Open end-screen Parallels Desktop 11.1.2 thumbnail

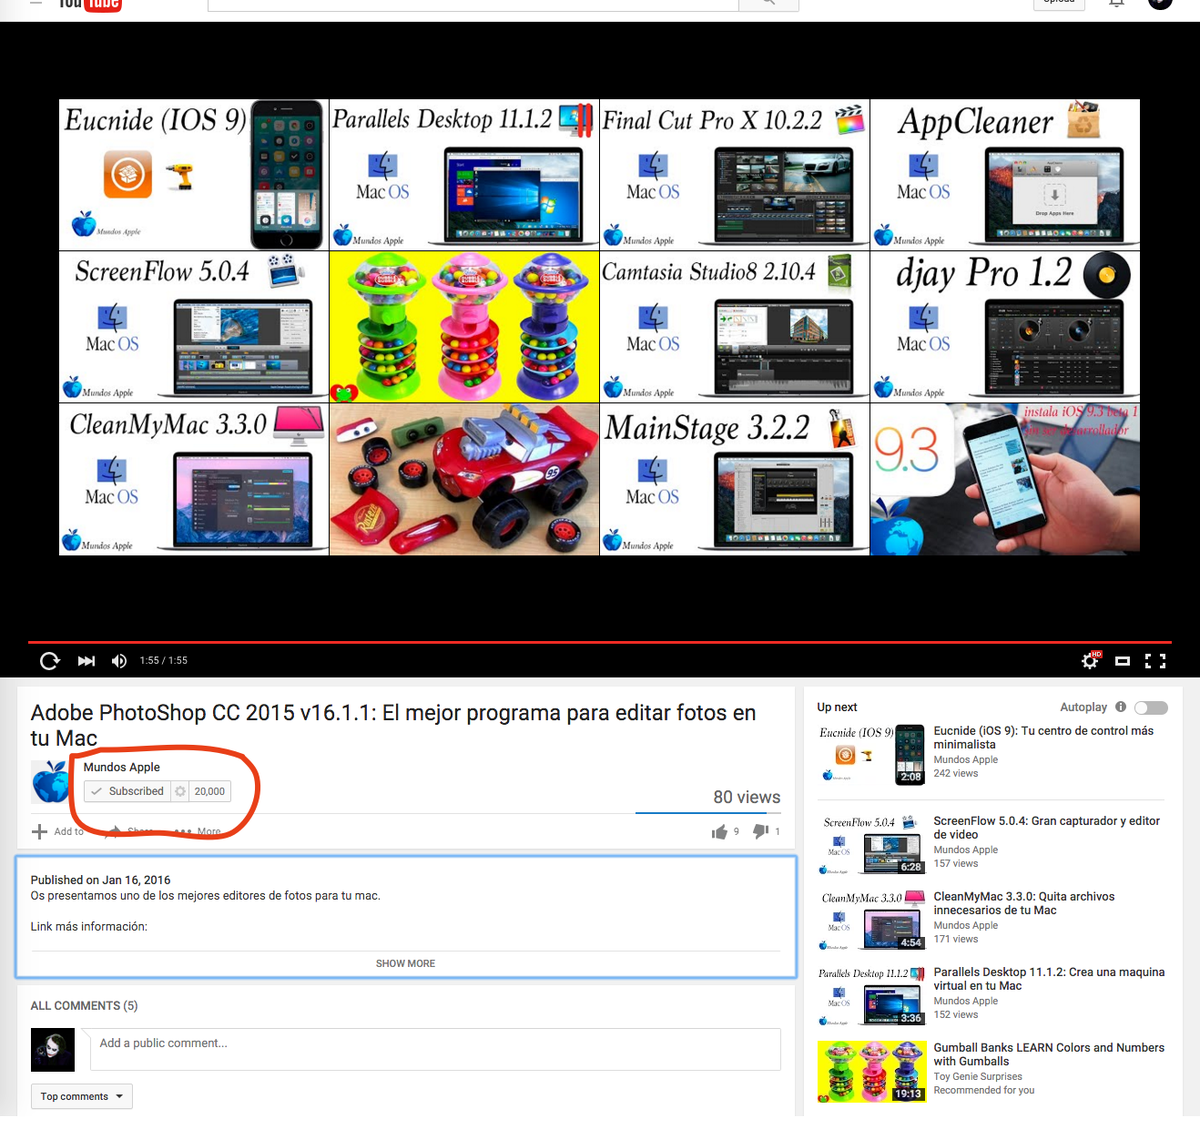click(464, 174)
